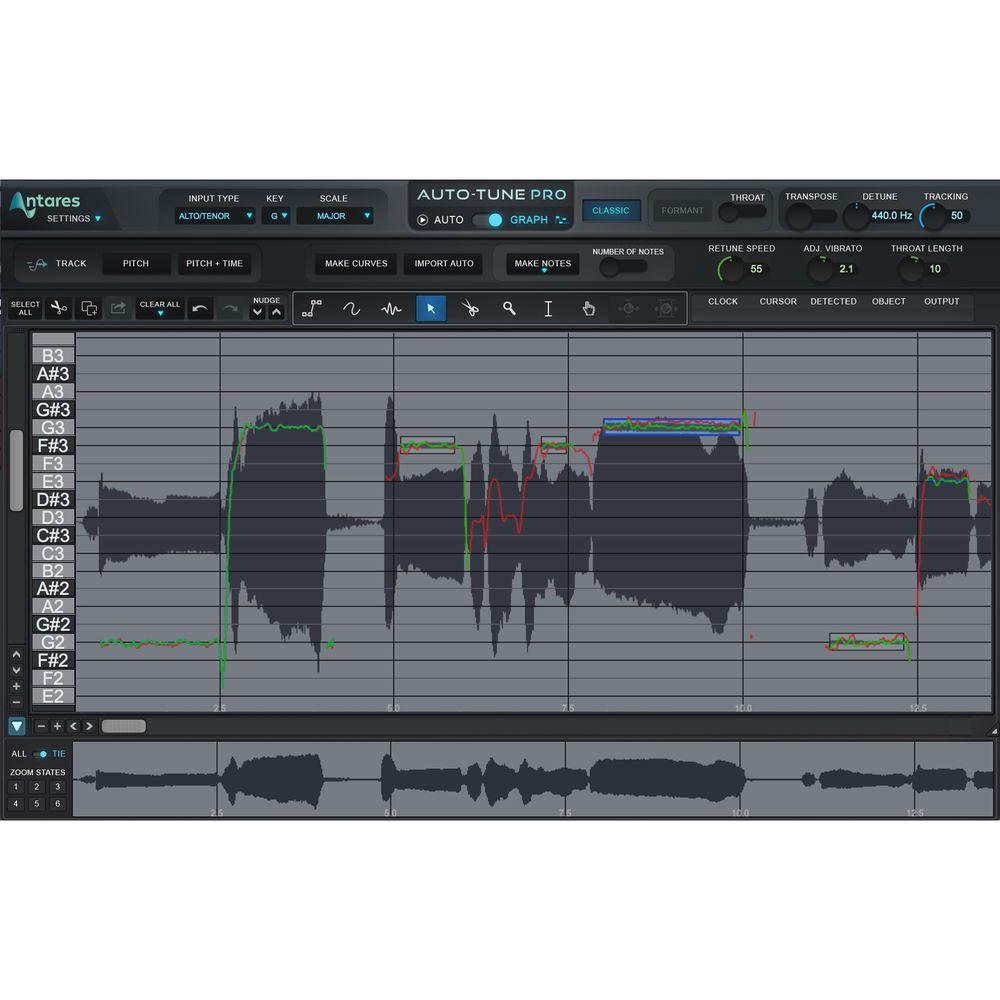Select the I-beam tool
The image size is (1000, 1000).
point(548,308)
